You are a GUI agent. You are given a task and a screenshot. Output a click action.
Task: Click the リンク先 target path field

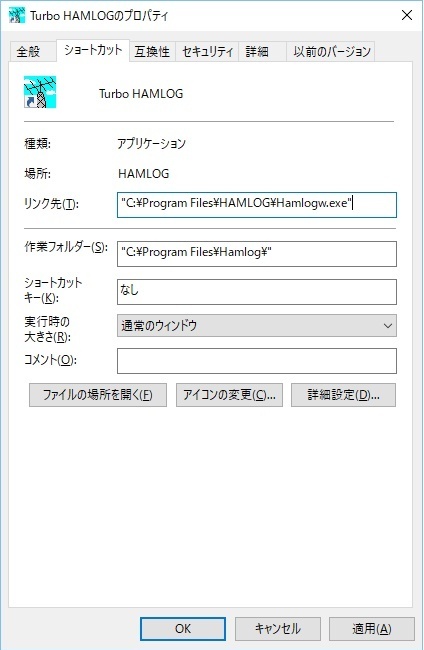pyautogui.click(x=257, y=205)
